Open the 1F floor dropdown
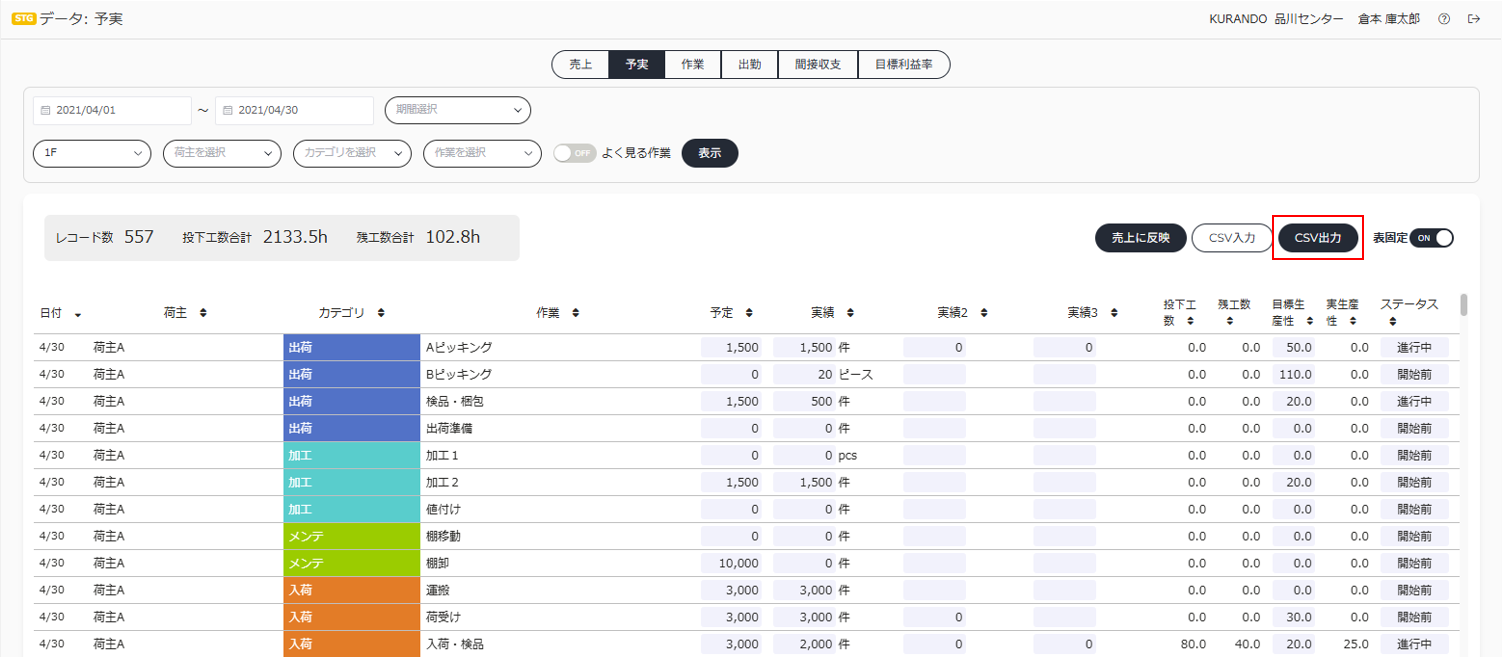1502x657 pixels. click(x=92, y=153)
